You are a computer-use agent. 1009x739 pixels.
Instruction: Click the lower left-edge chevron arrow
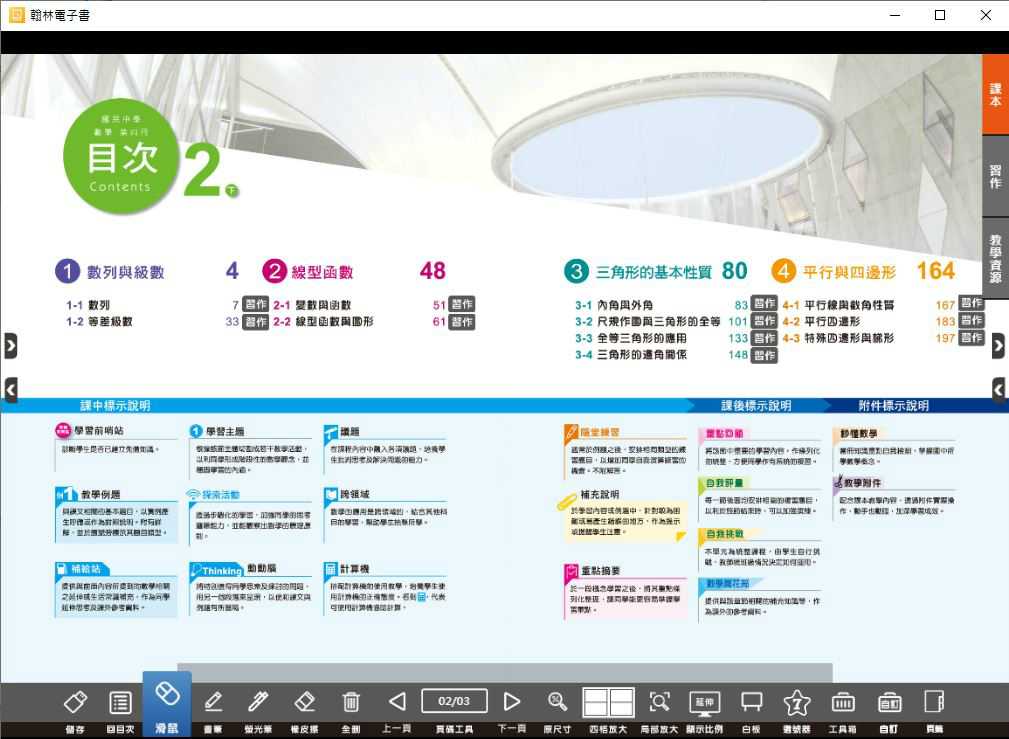[x=10, y=390]
